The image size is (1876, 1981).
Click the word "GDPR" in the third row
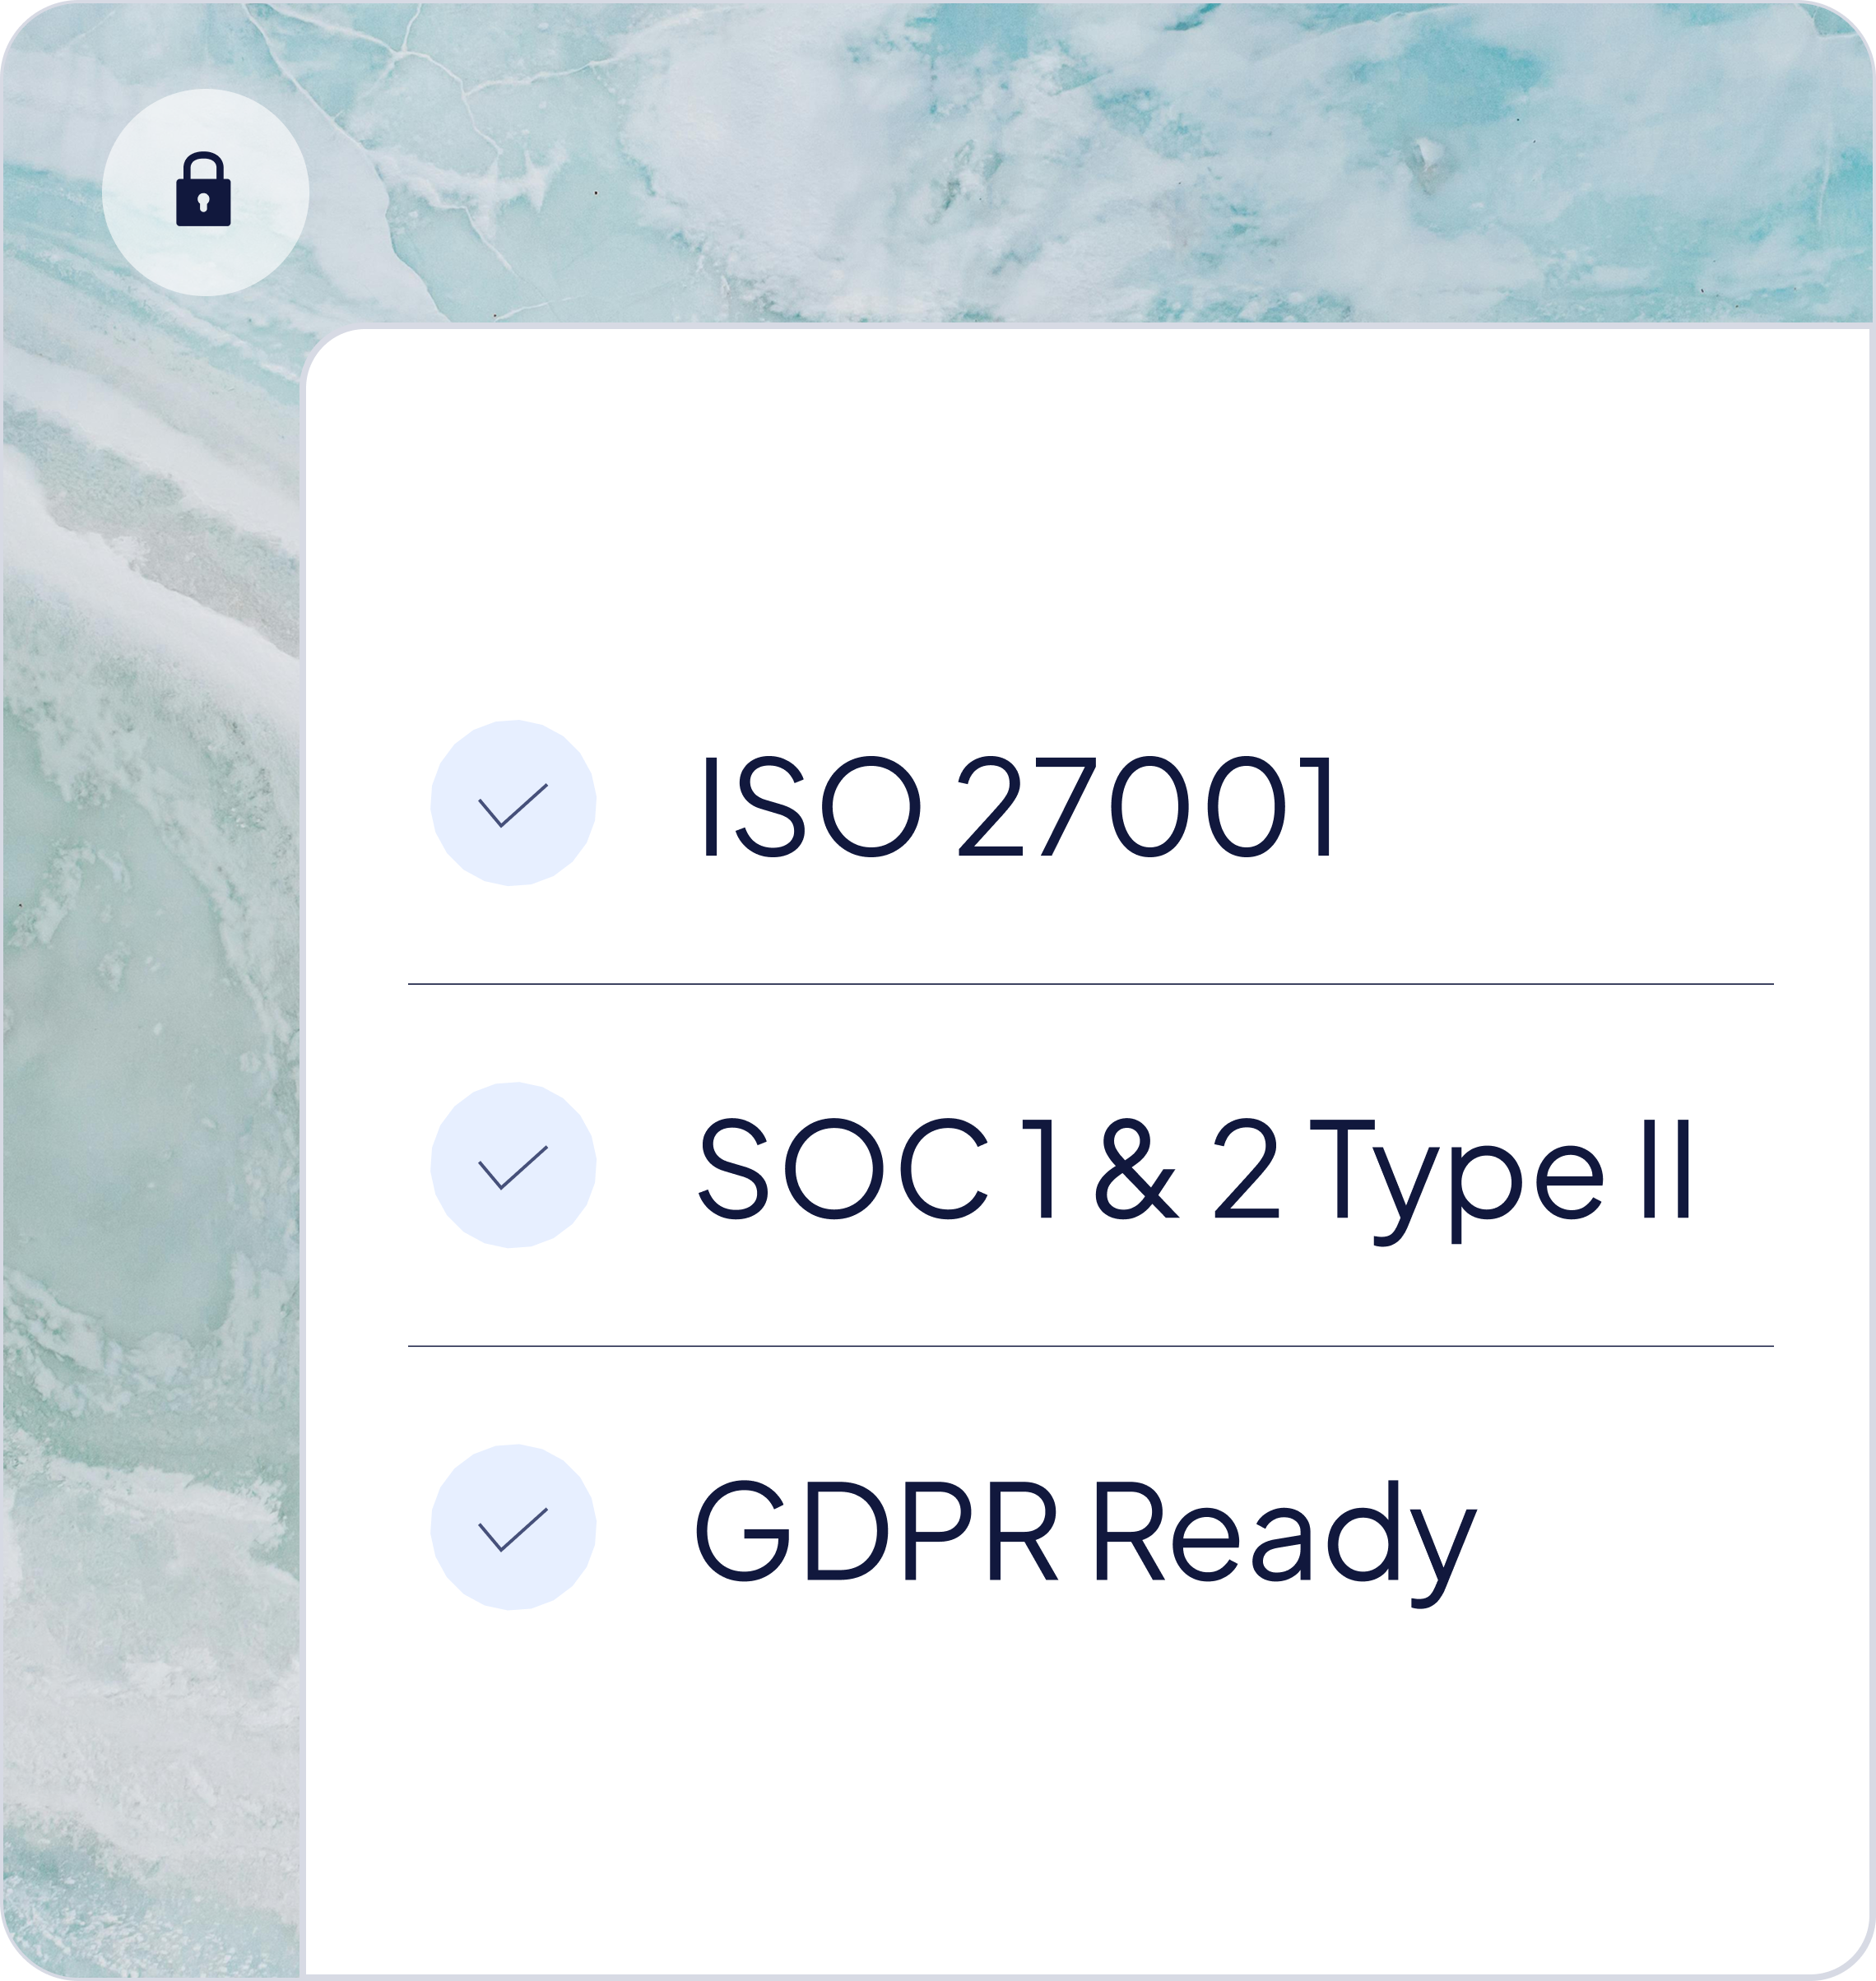point(875,1530)
